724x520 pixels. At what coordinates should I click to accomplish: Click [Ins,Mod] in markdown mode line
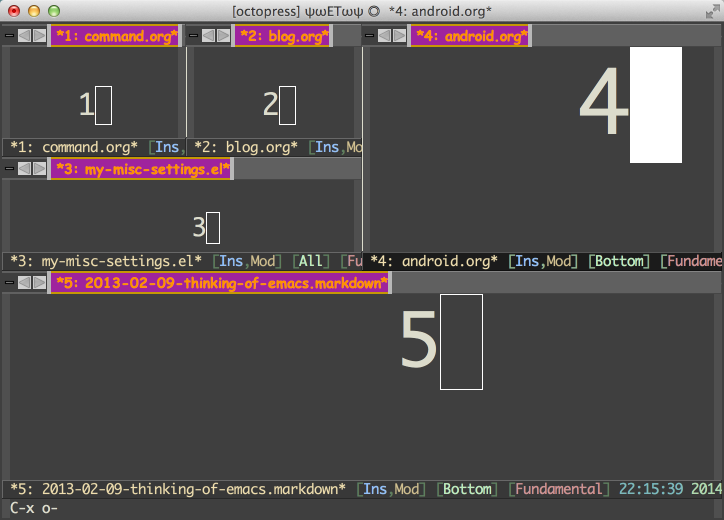pyautogui.click(x=391, y=489)
